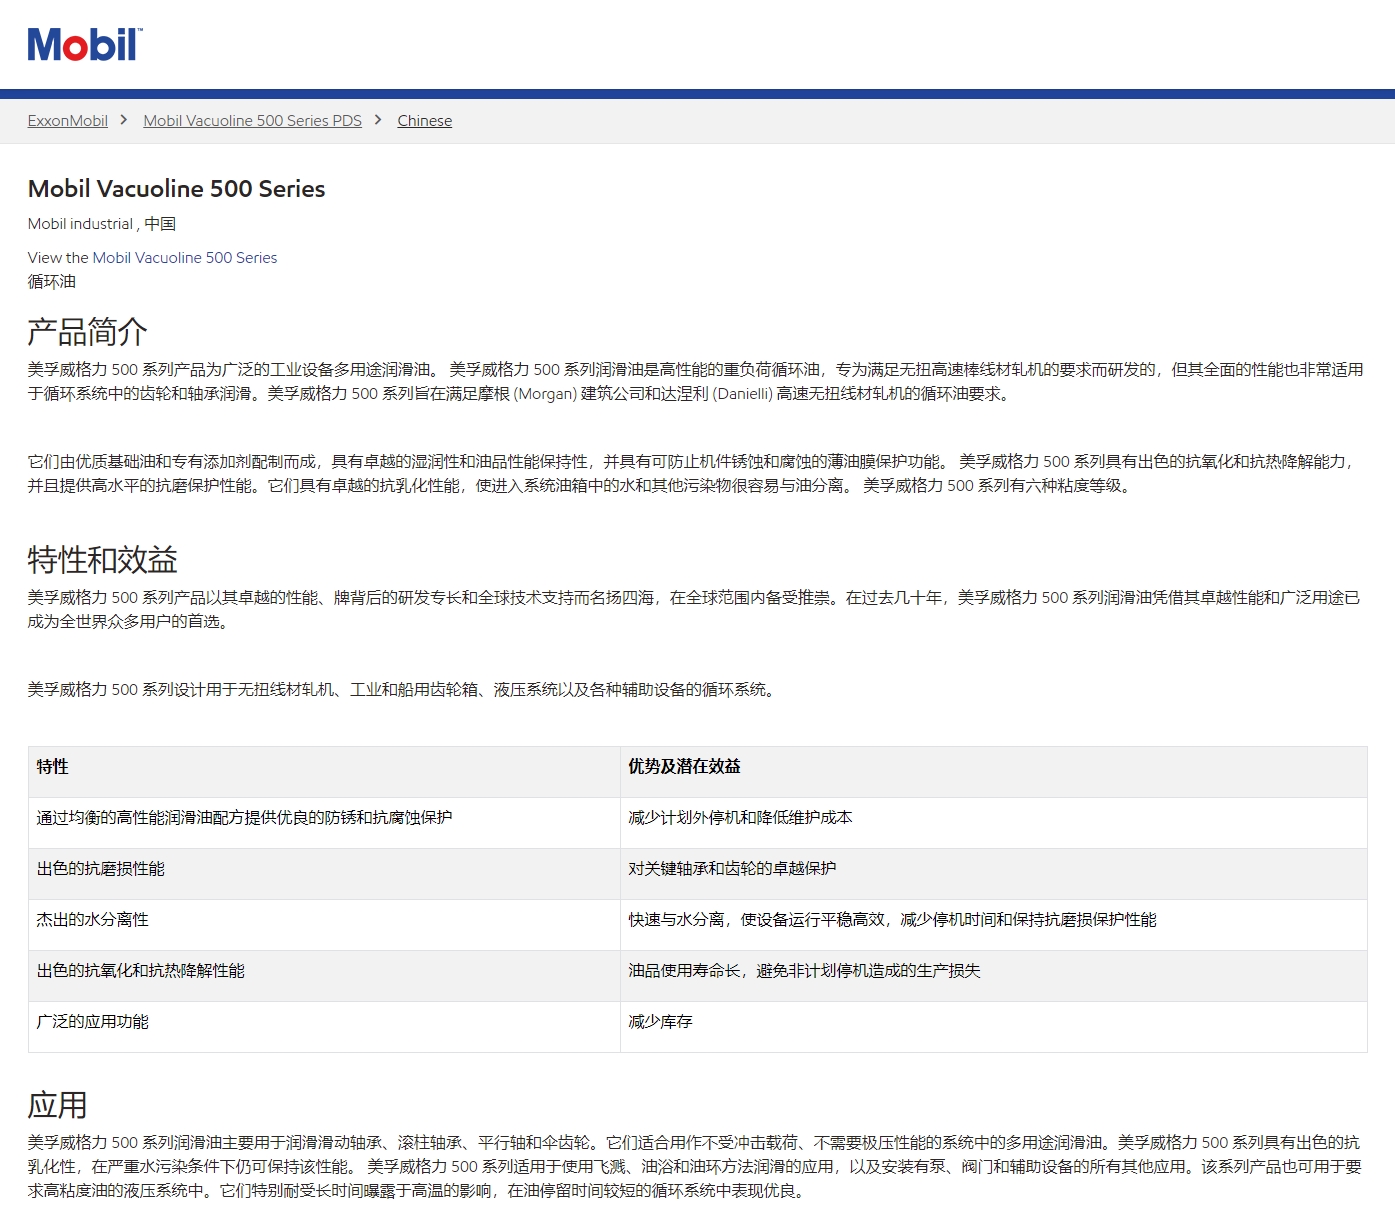Viewport: 1395px width, 1232px height.
Task: Click the 广泛的应用功能 table cell
Action: click(324, 1027)
